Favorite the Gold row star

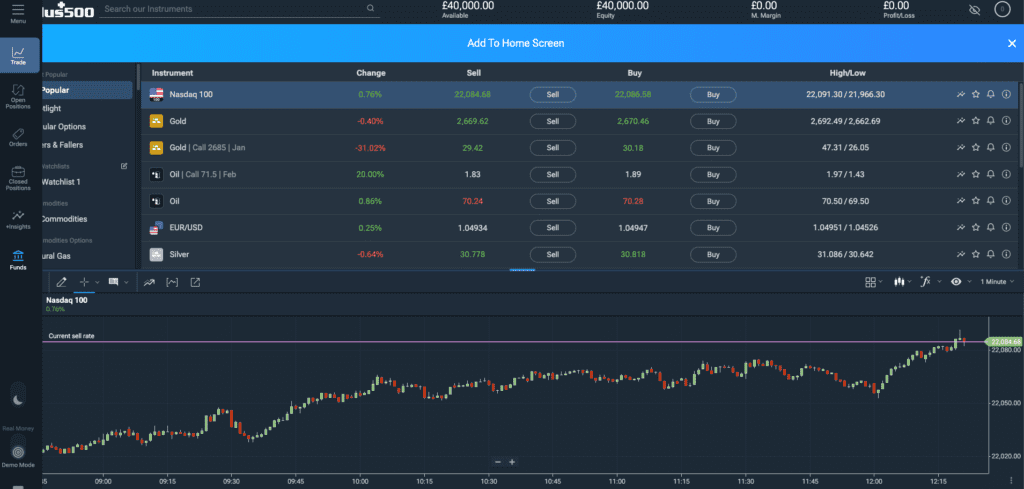click(x=976, y=121)
